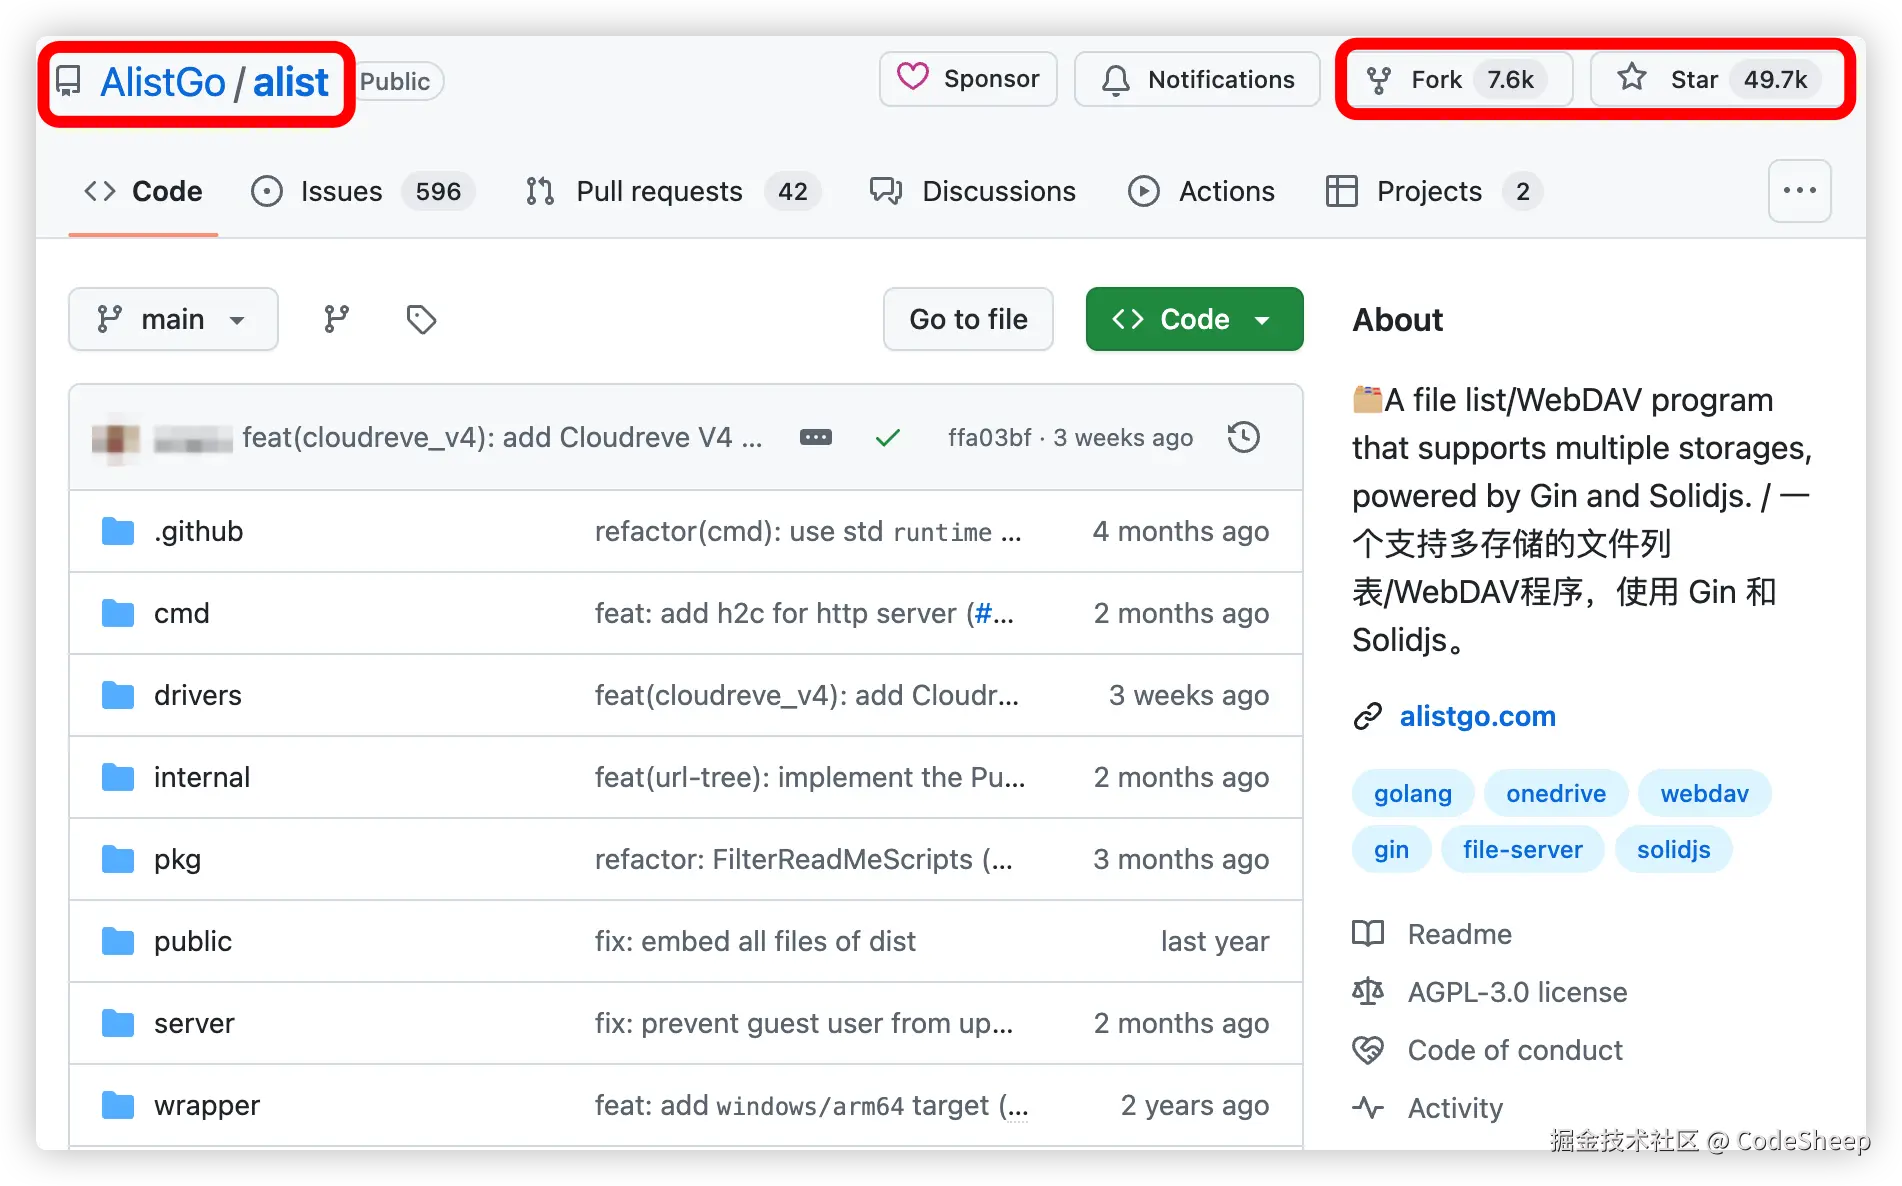This screenshot has width=1902, height=1186.
Task: Click the Go to file button
Action: click(968, 319)
